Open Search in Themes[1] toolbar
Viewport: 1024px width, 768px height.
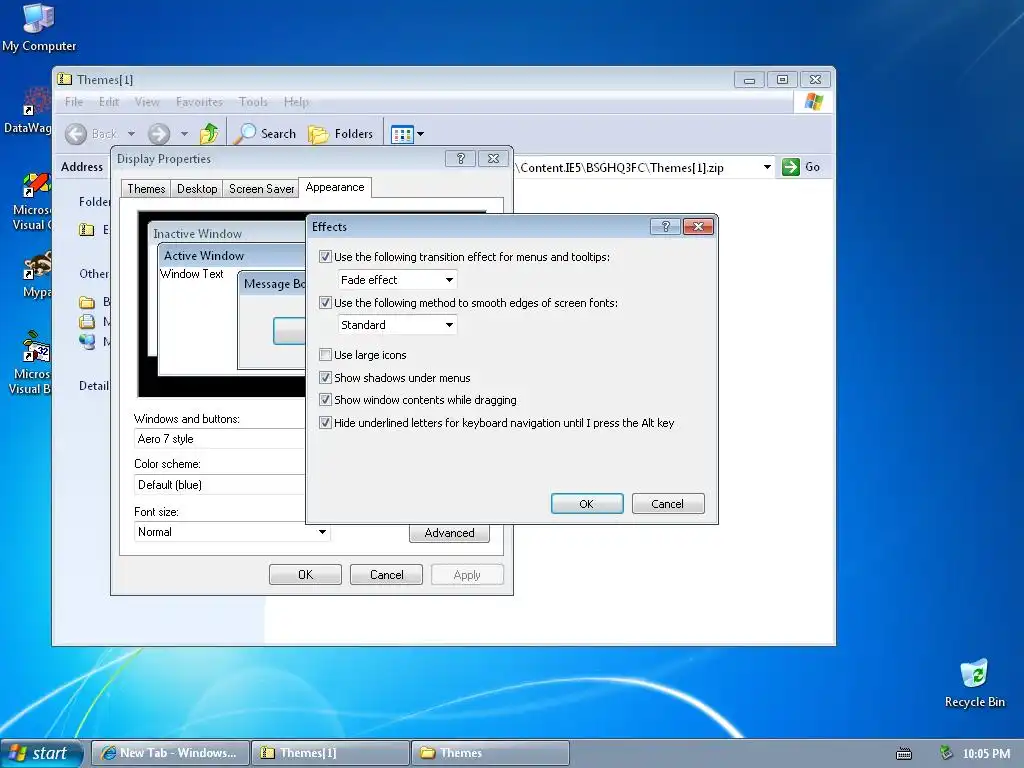pyautogui.click(x=266, y=133)
